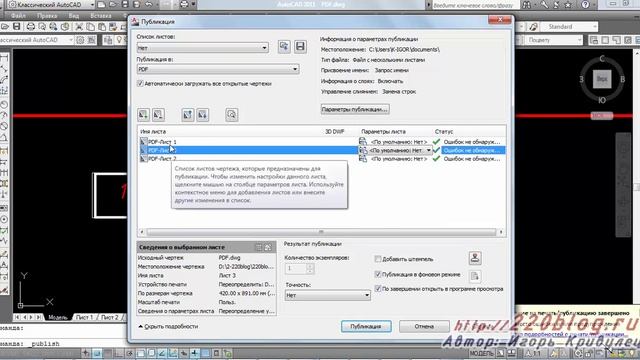Viewport: 640px width, 360px height.
Task: Click the Workspace settings gear icon
Action: [x=80, y=40]
